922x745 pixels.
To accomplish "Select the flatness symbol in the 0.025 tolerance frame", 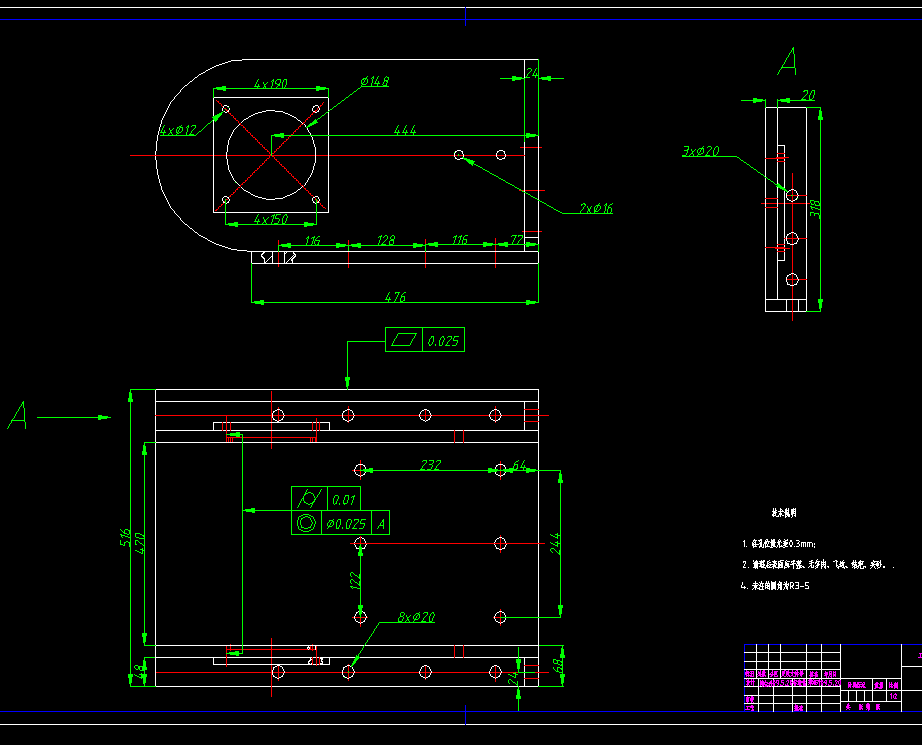I will coord(404,340).
